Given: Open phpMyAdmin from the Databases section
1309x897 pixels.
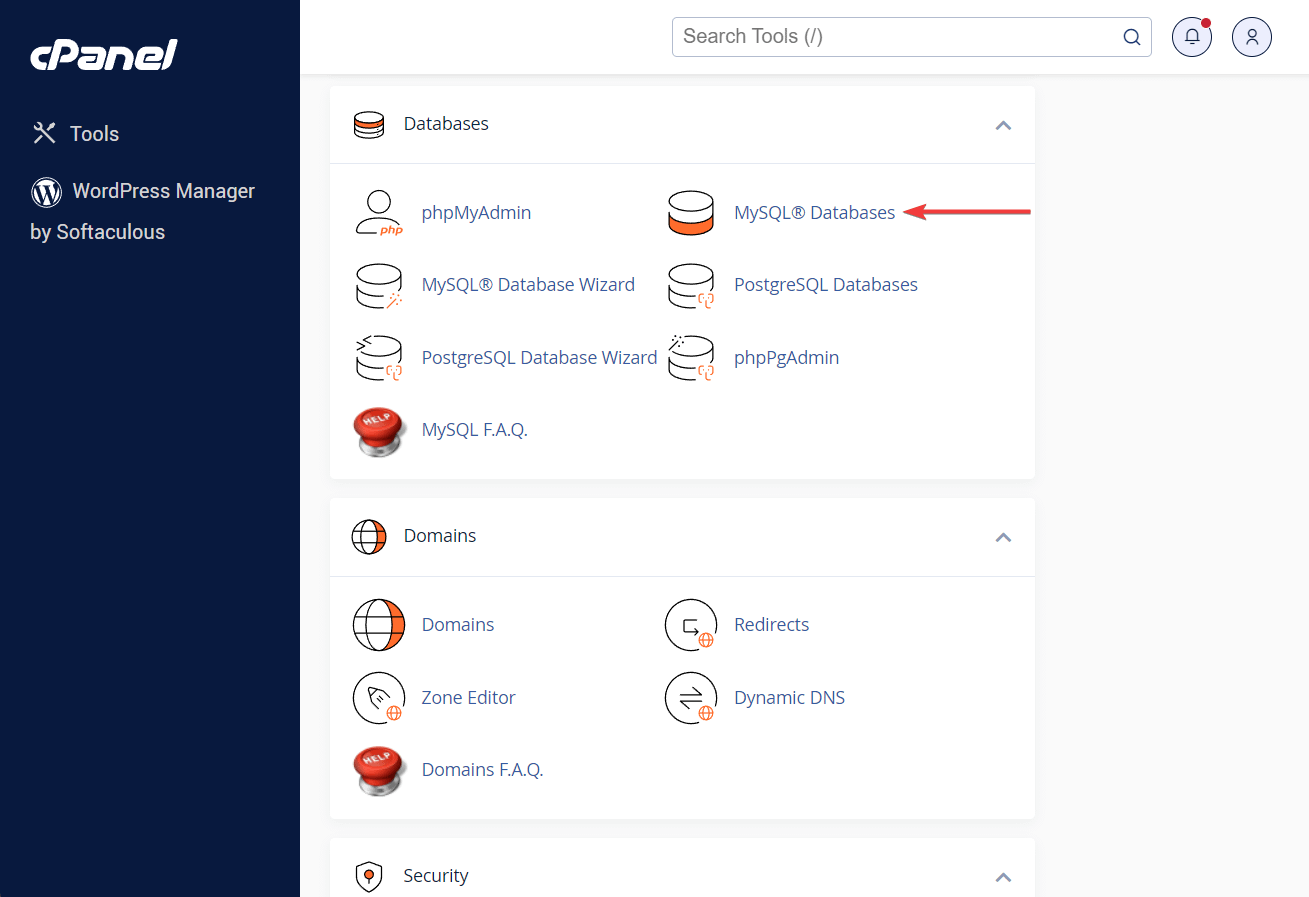Looking at the screenshot, I should (x=476, y=212).
